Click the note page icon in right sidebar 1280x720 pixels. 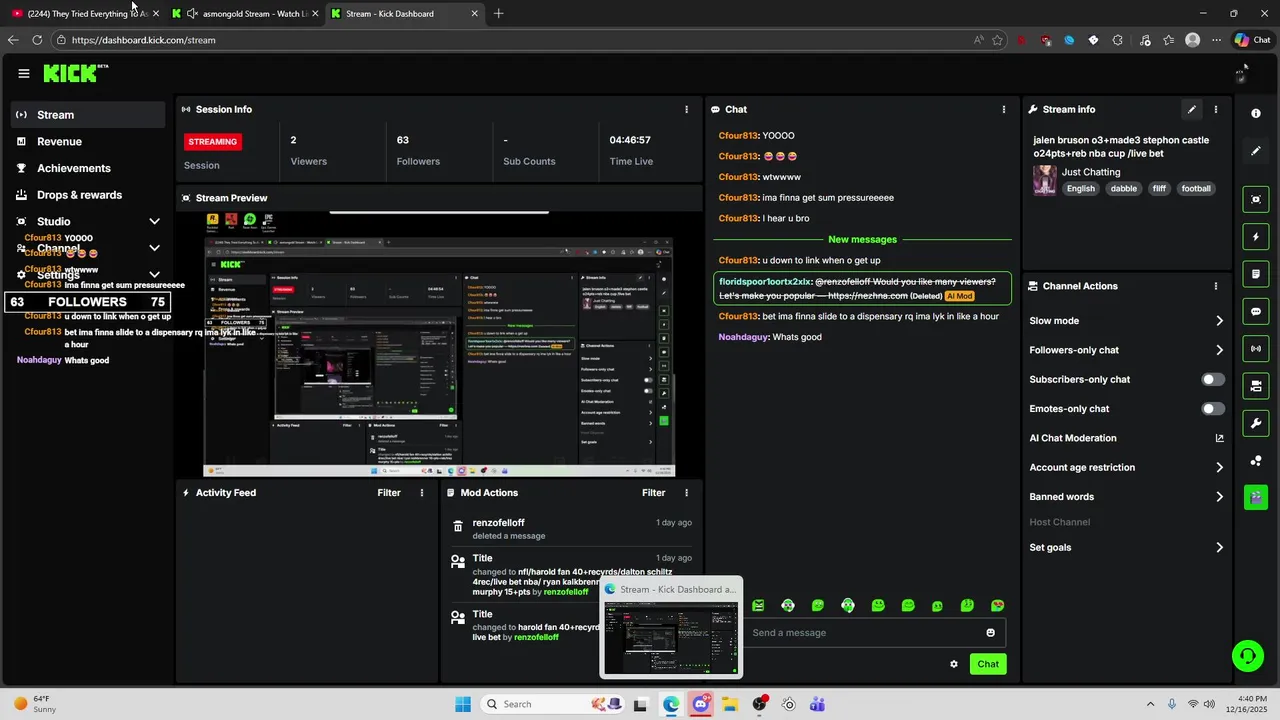pos(1256,274)
